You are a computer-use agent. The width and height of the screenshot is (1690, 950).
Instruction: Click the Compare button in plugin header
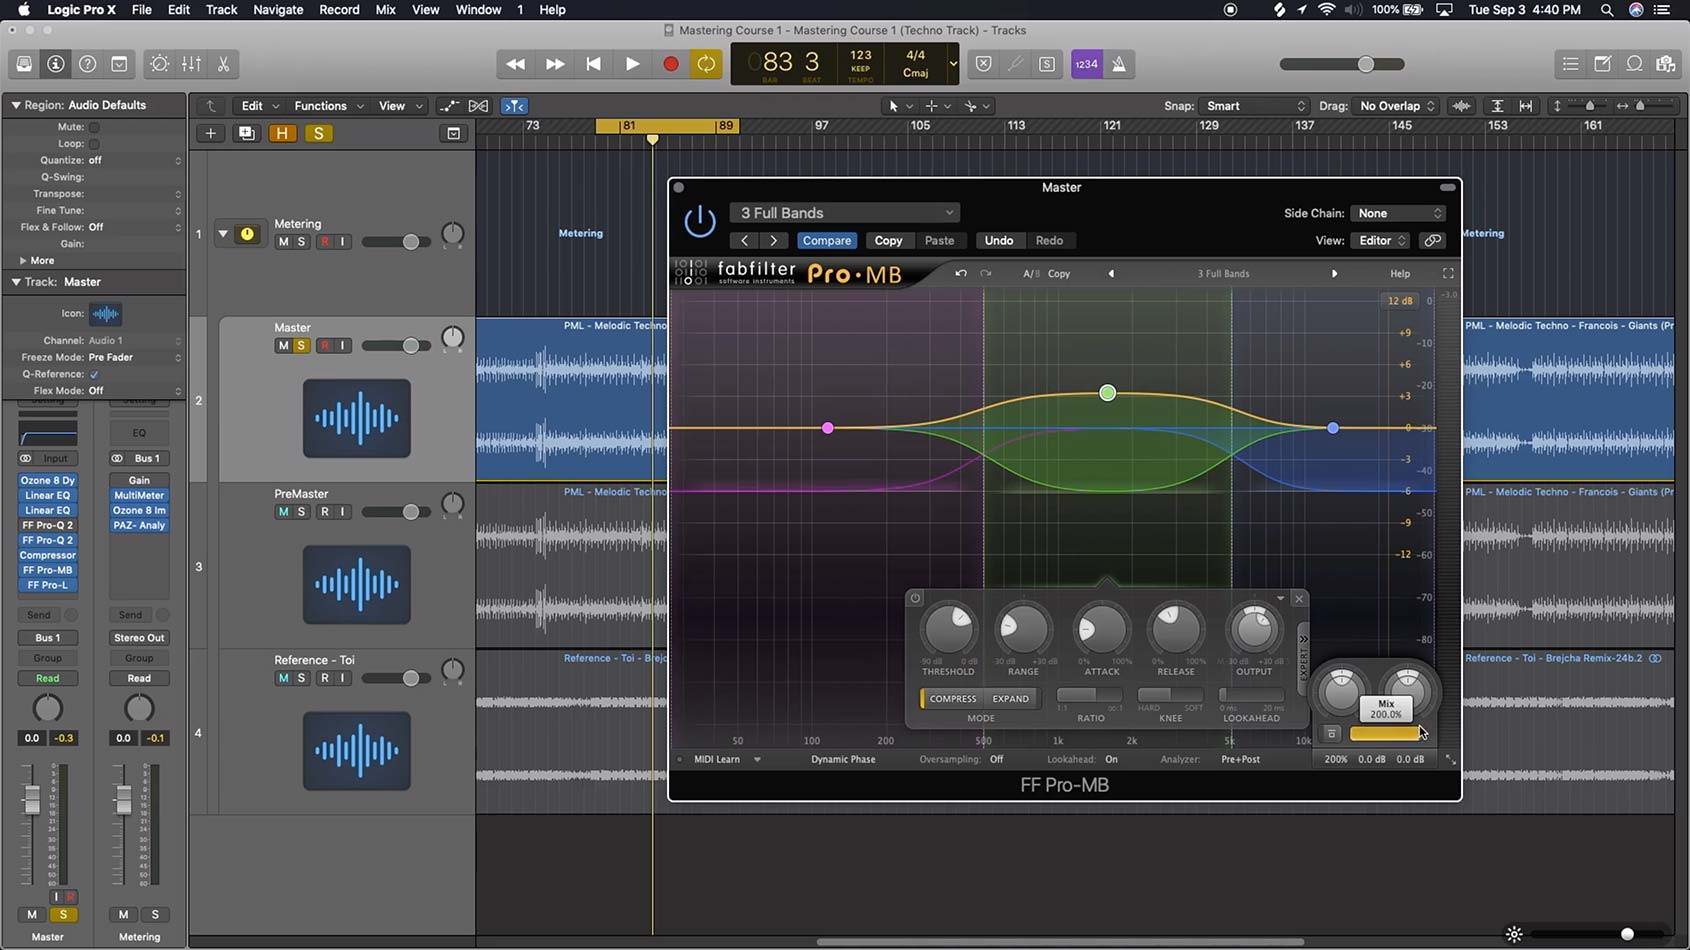click(x=827, y=241)
